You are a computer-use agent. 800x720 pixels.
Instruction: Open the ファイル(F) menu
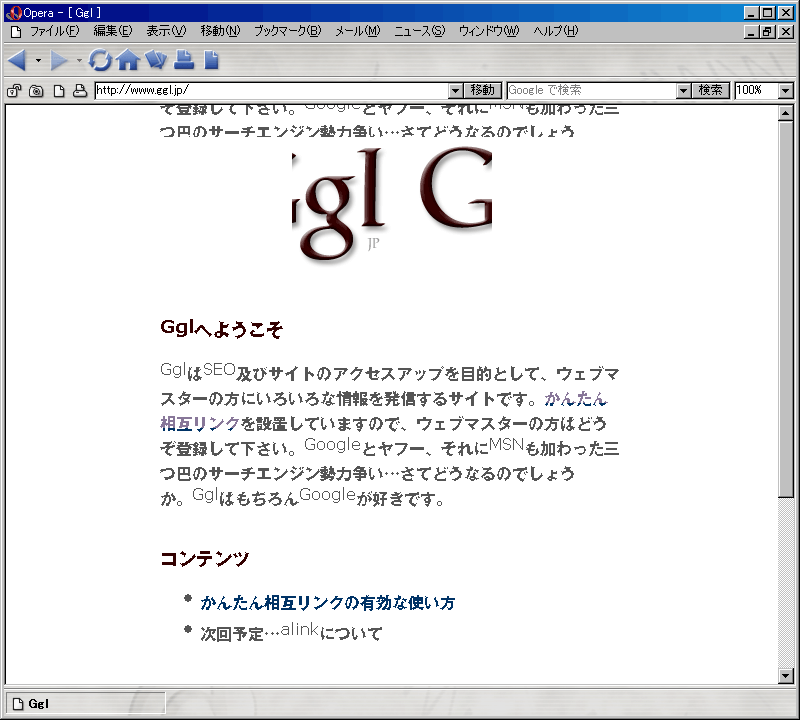pos(55,31)
